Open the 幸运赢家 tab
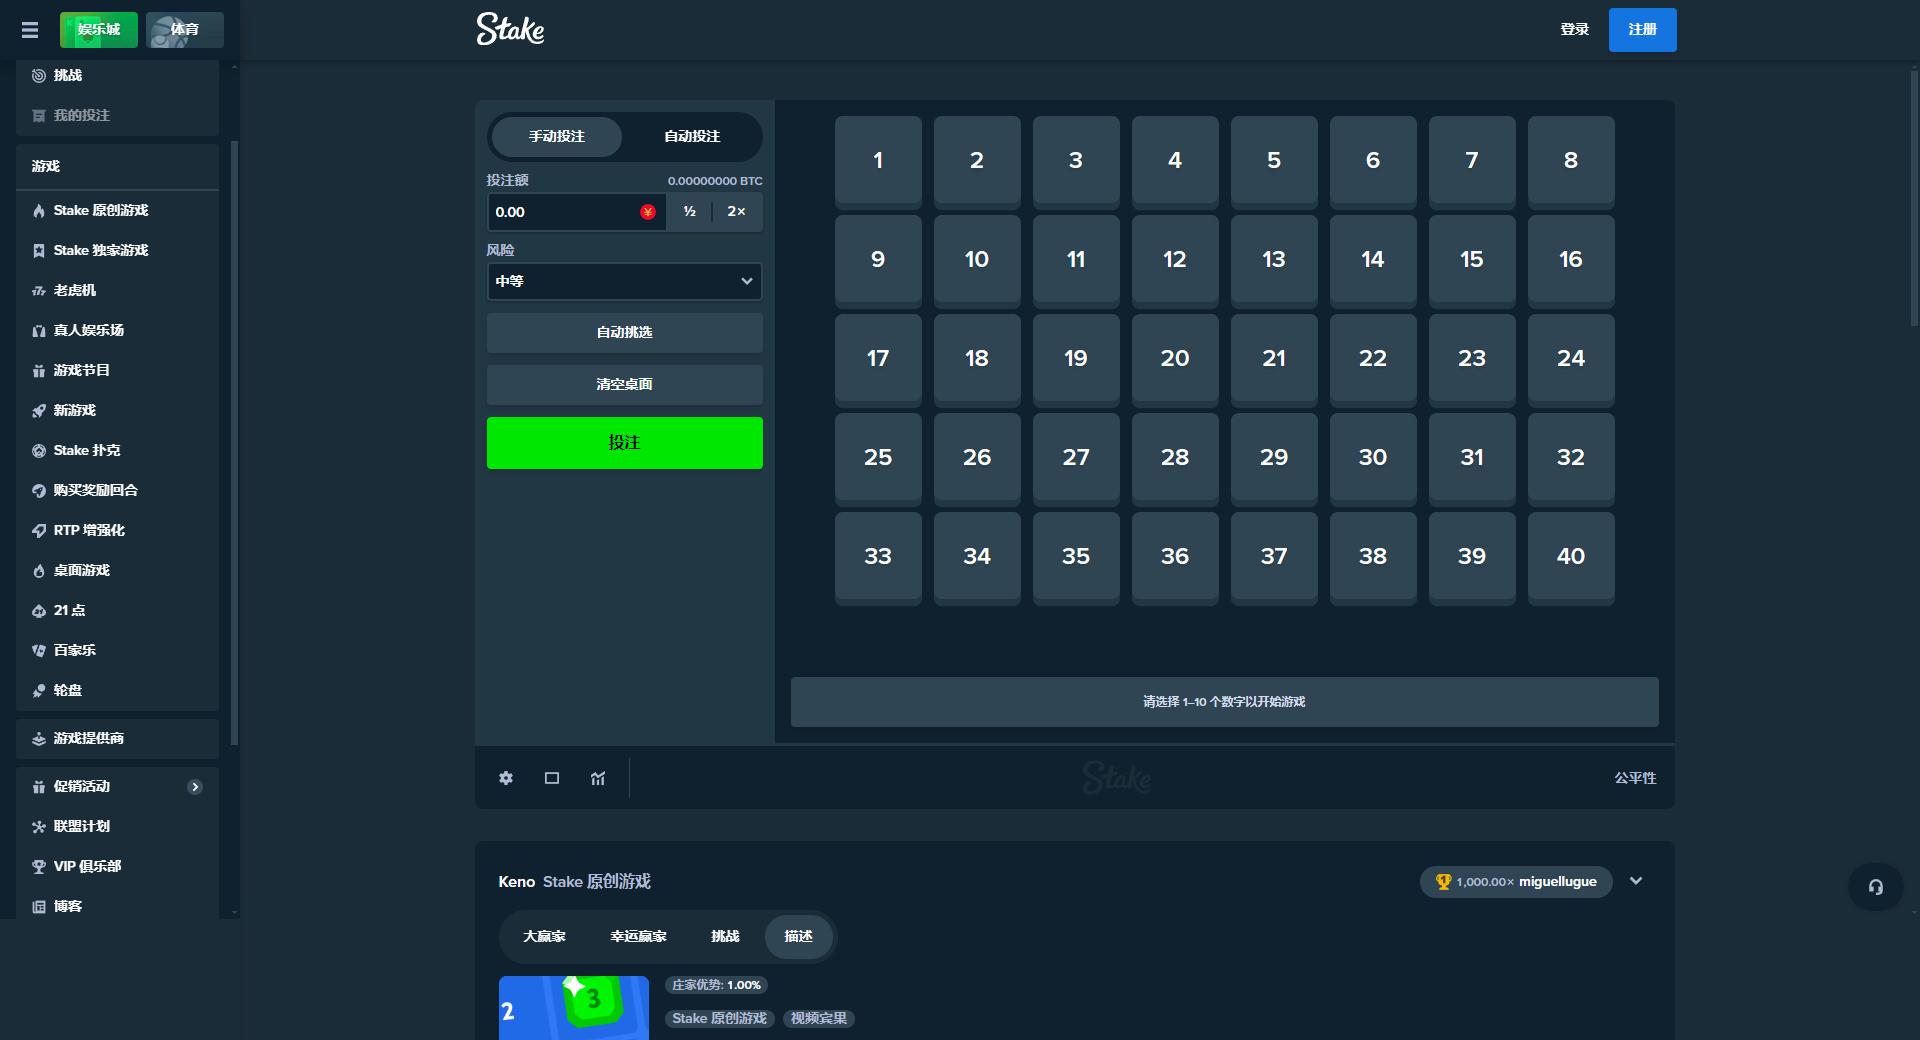Image resolution: width=1920 pixels, height=1040 pixels. pyautogui.click(x=638, y=936)
